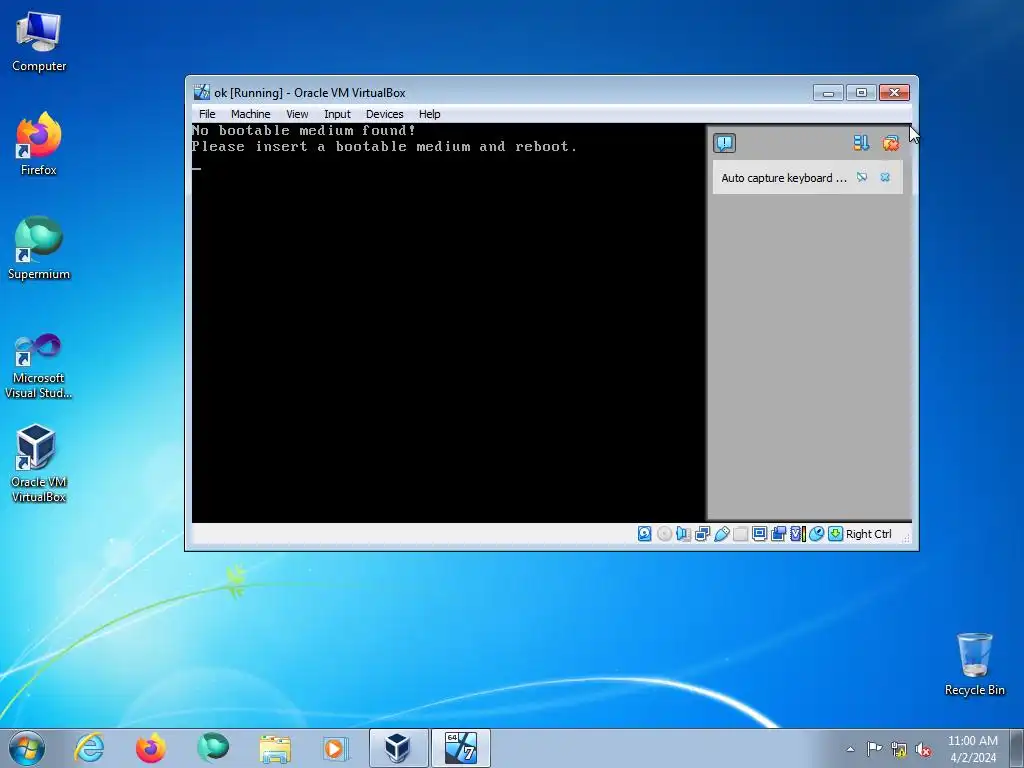Viewport: 1024px width, 768px height.
Task: Switch to VirtualBox Manager taskbar button
Action: (x=398, y=748)
